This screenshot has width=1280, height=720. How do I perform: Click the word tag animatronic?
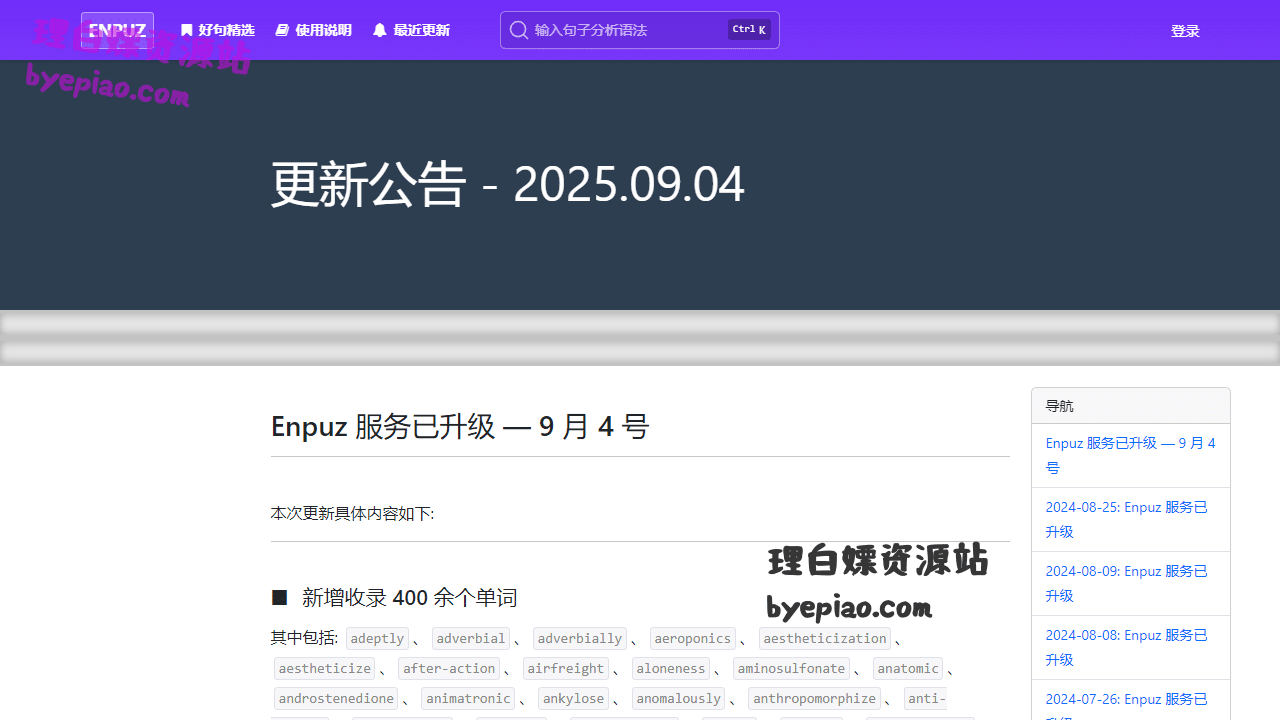[x=468, y=699]
